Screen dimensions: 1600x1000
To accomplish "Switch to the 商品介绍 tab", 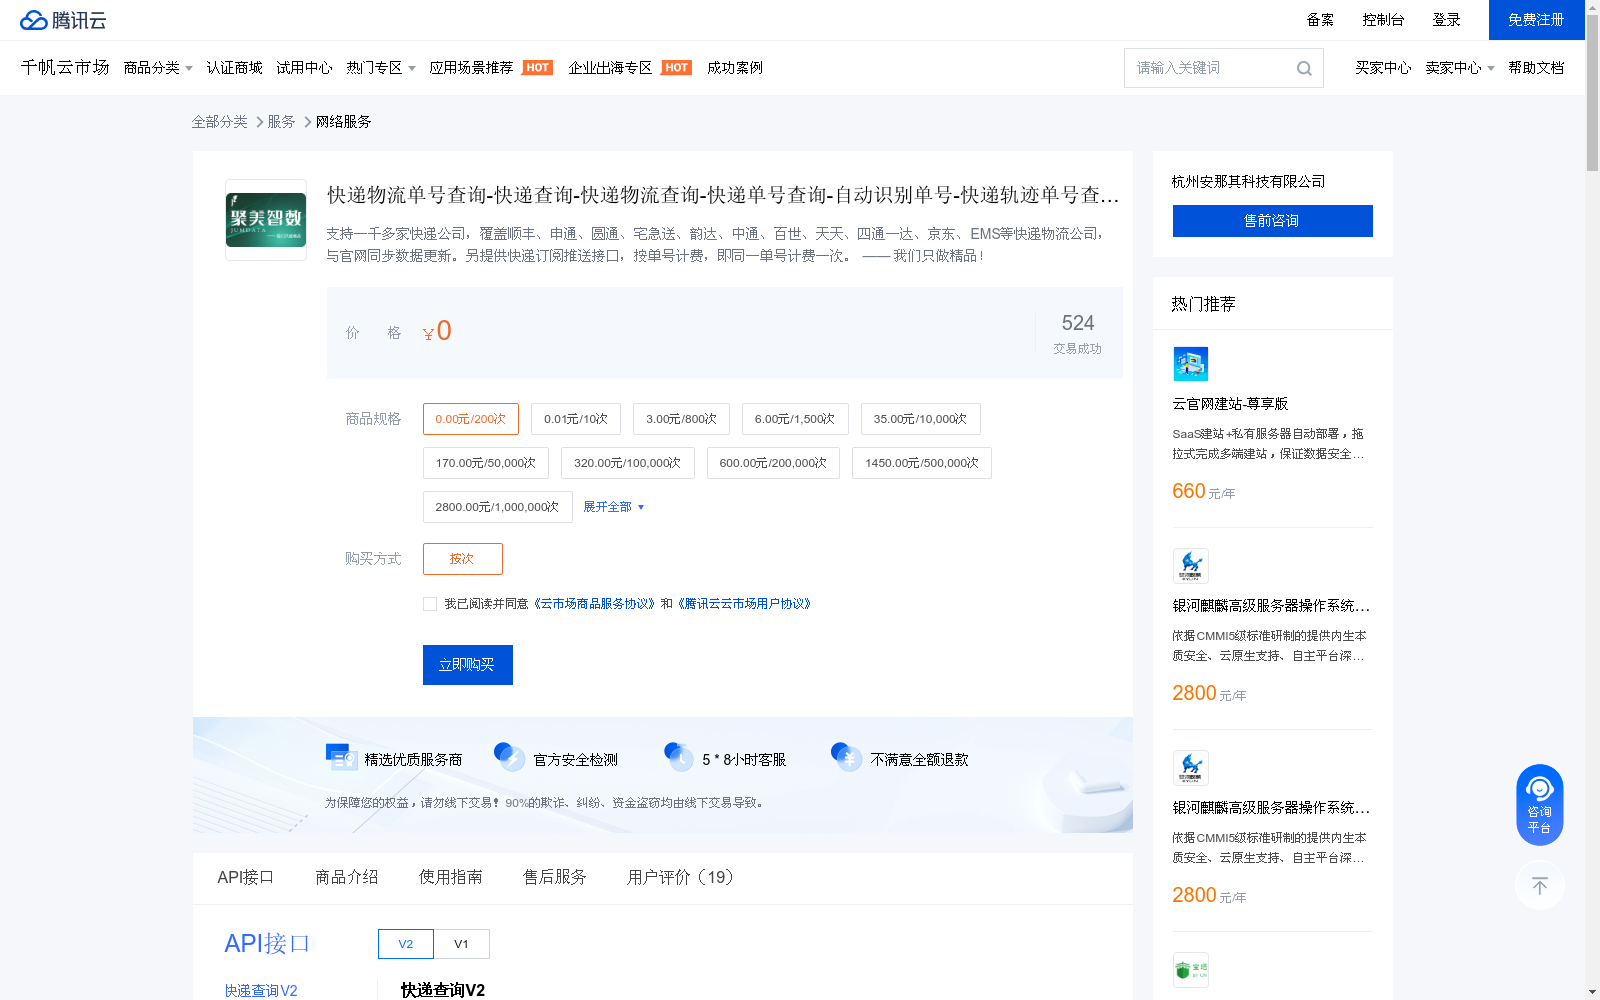I will [347, 877].
